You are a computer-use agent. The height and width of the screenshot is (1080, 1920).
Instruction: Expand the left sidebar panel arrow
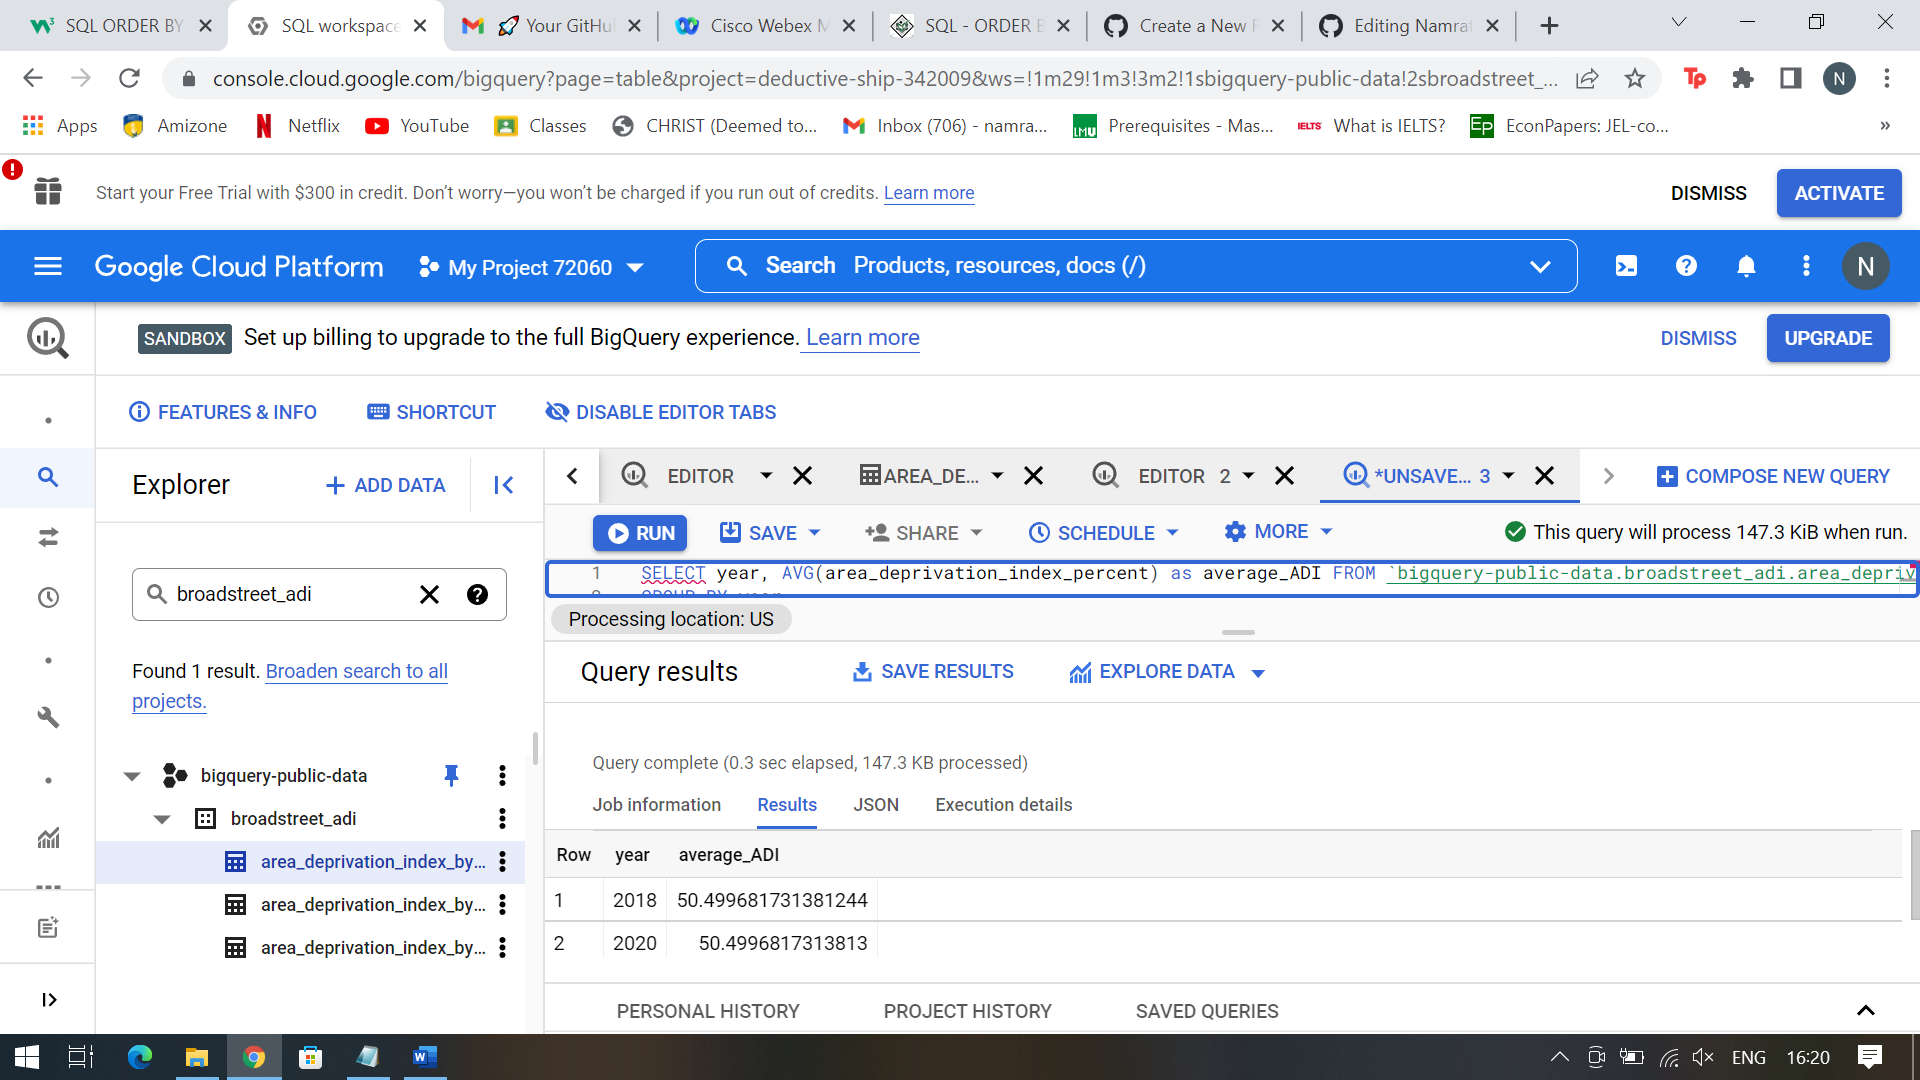point(48,999)
